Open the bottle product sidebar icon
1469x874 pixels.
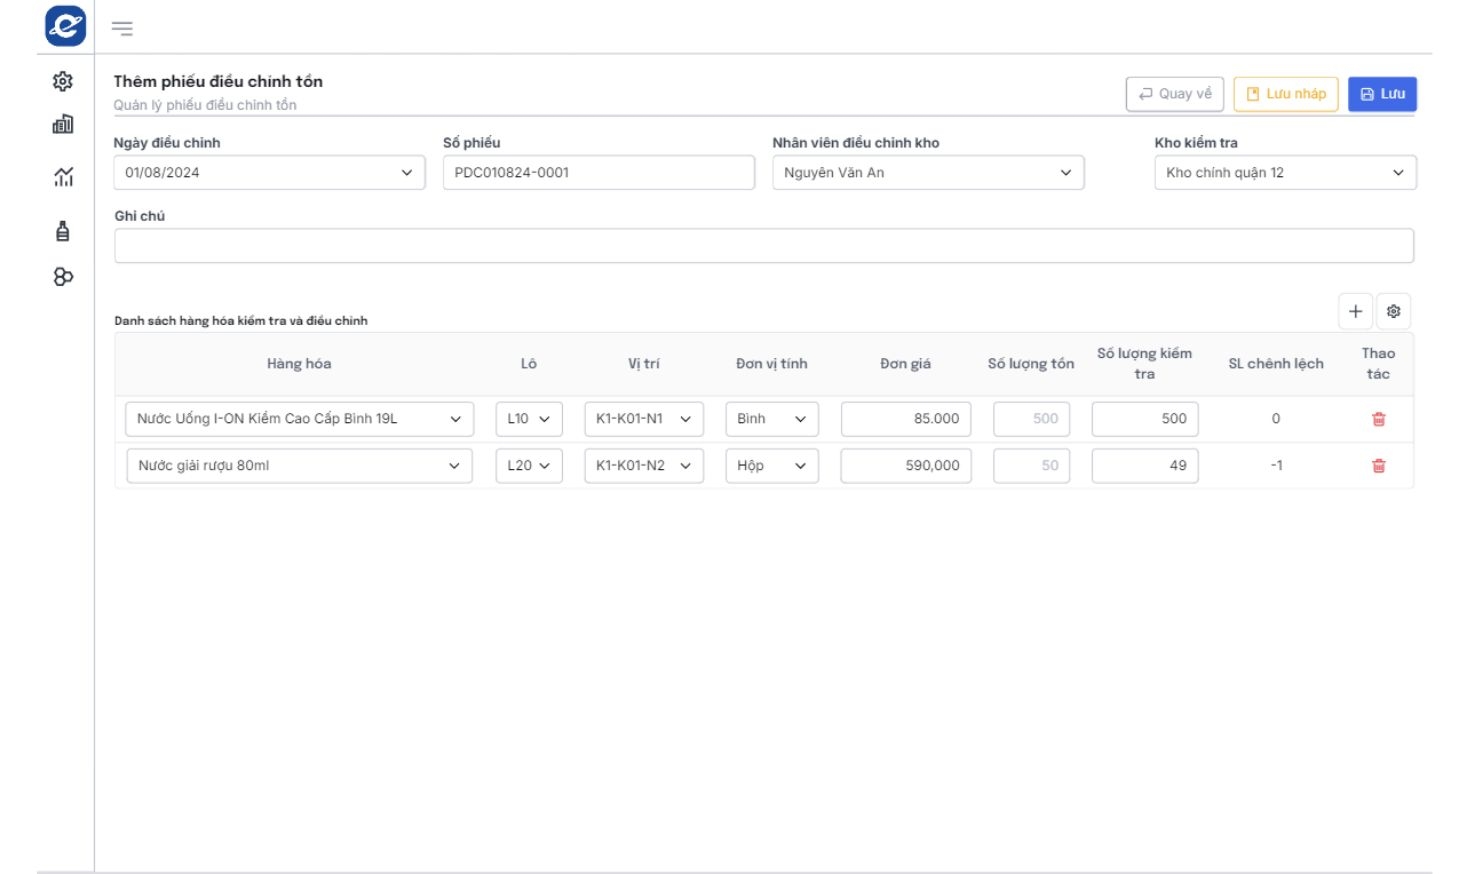point(63,231)
